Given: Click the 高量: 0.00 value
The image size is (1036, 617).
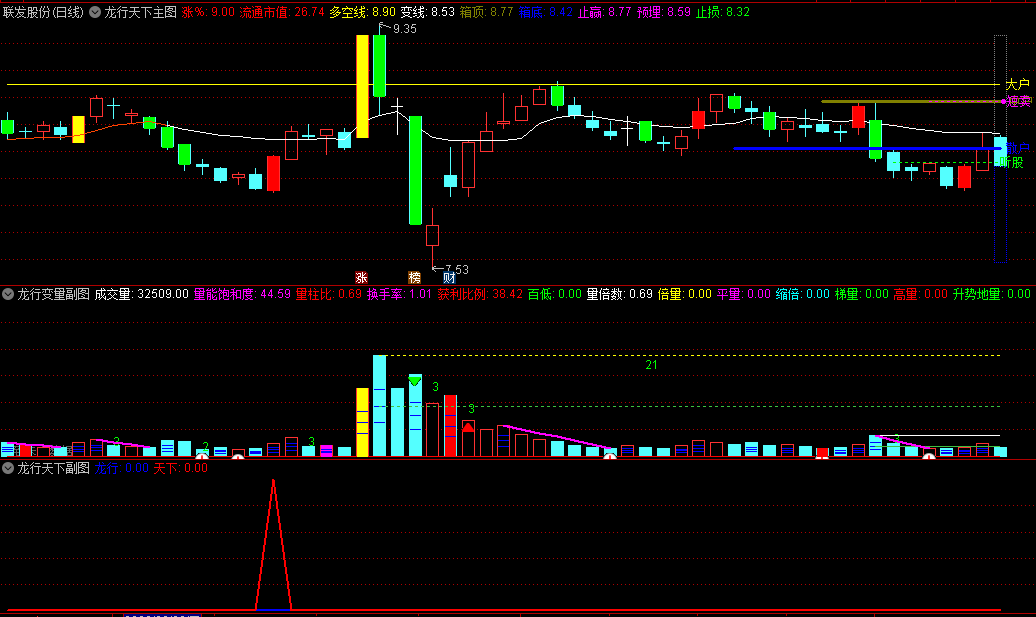Looking at the screenshot, I should 920,294.
